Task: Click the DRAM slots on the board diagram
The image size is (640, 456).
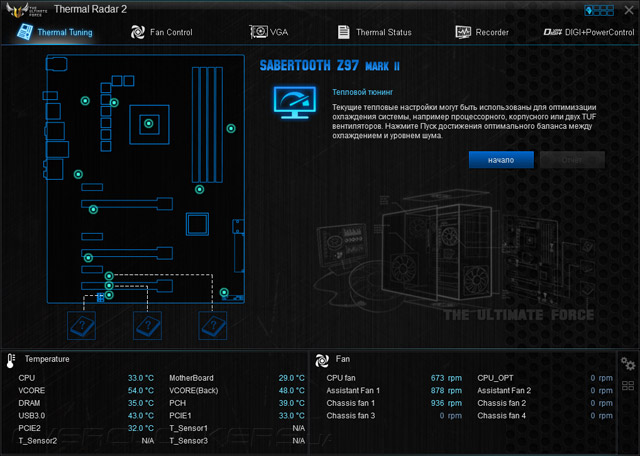Action: tap(207, 125)
